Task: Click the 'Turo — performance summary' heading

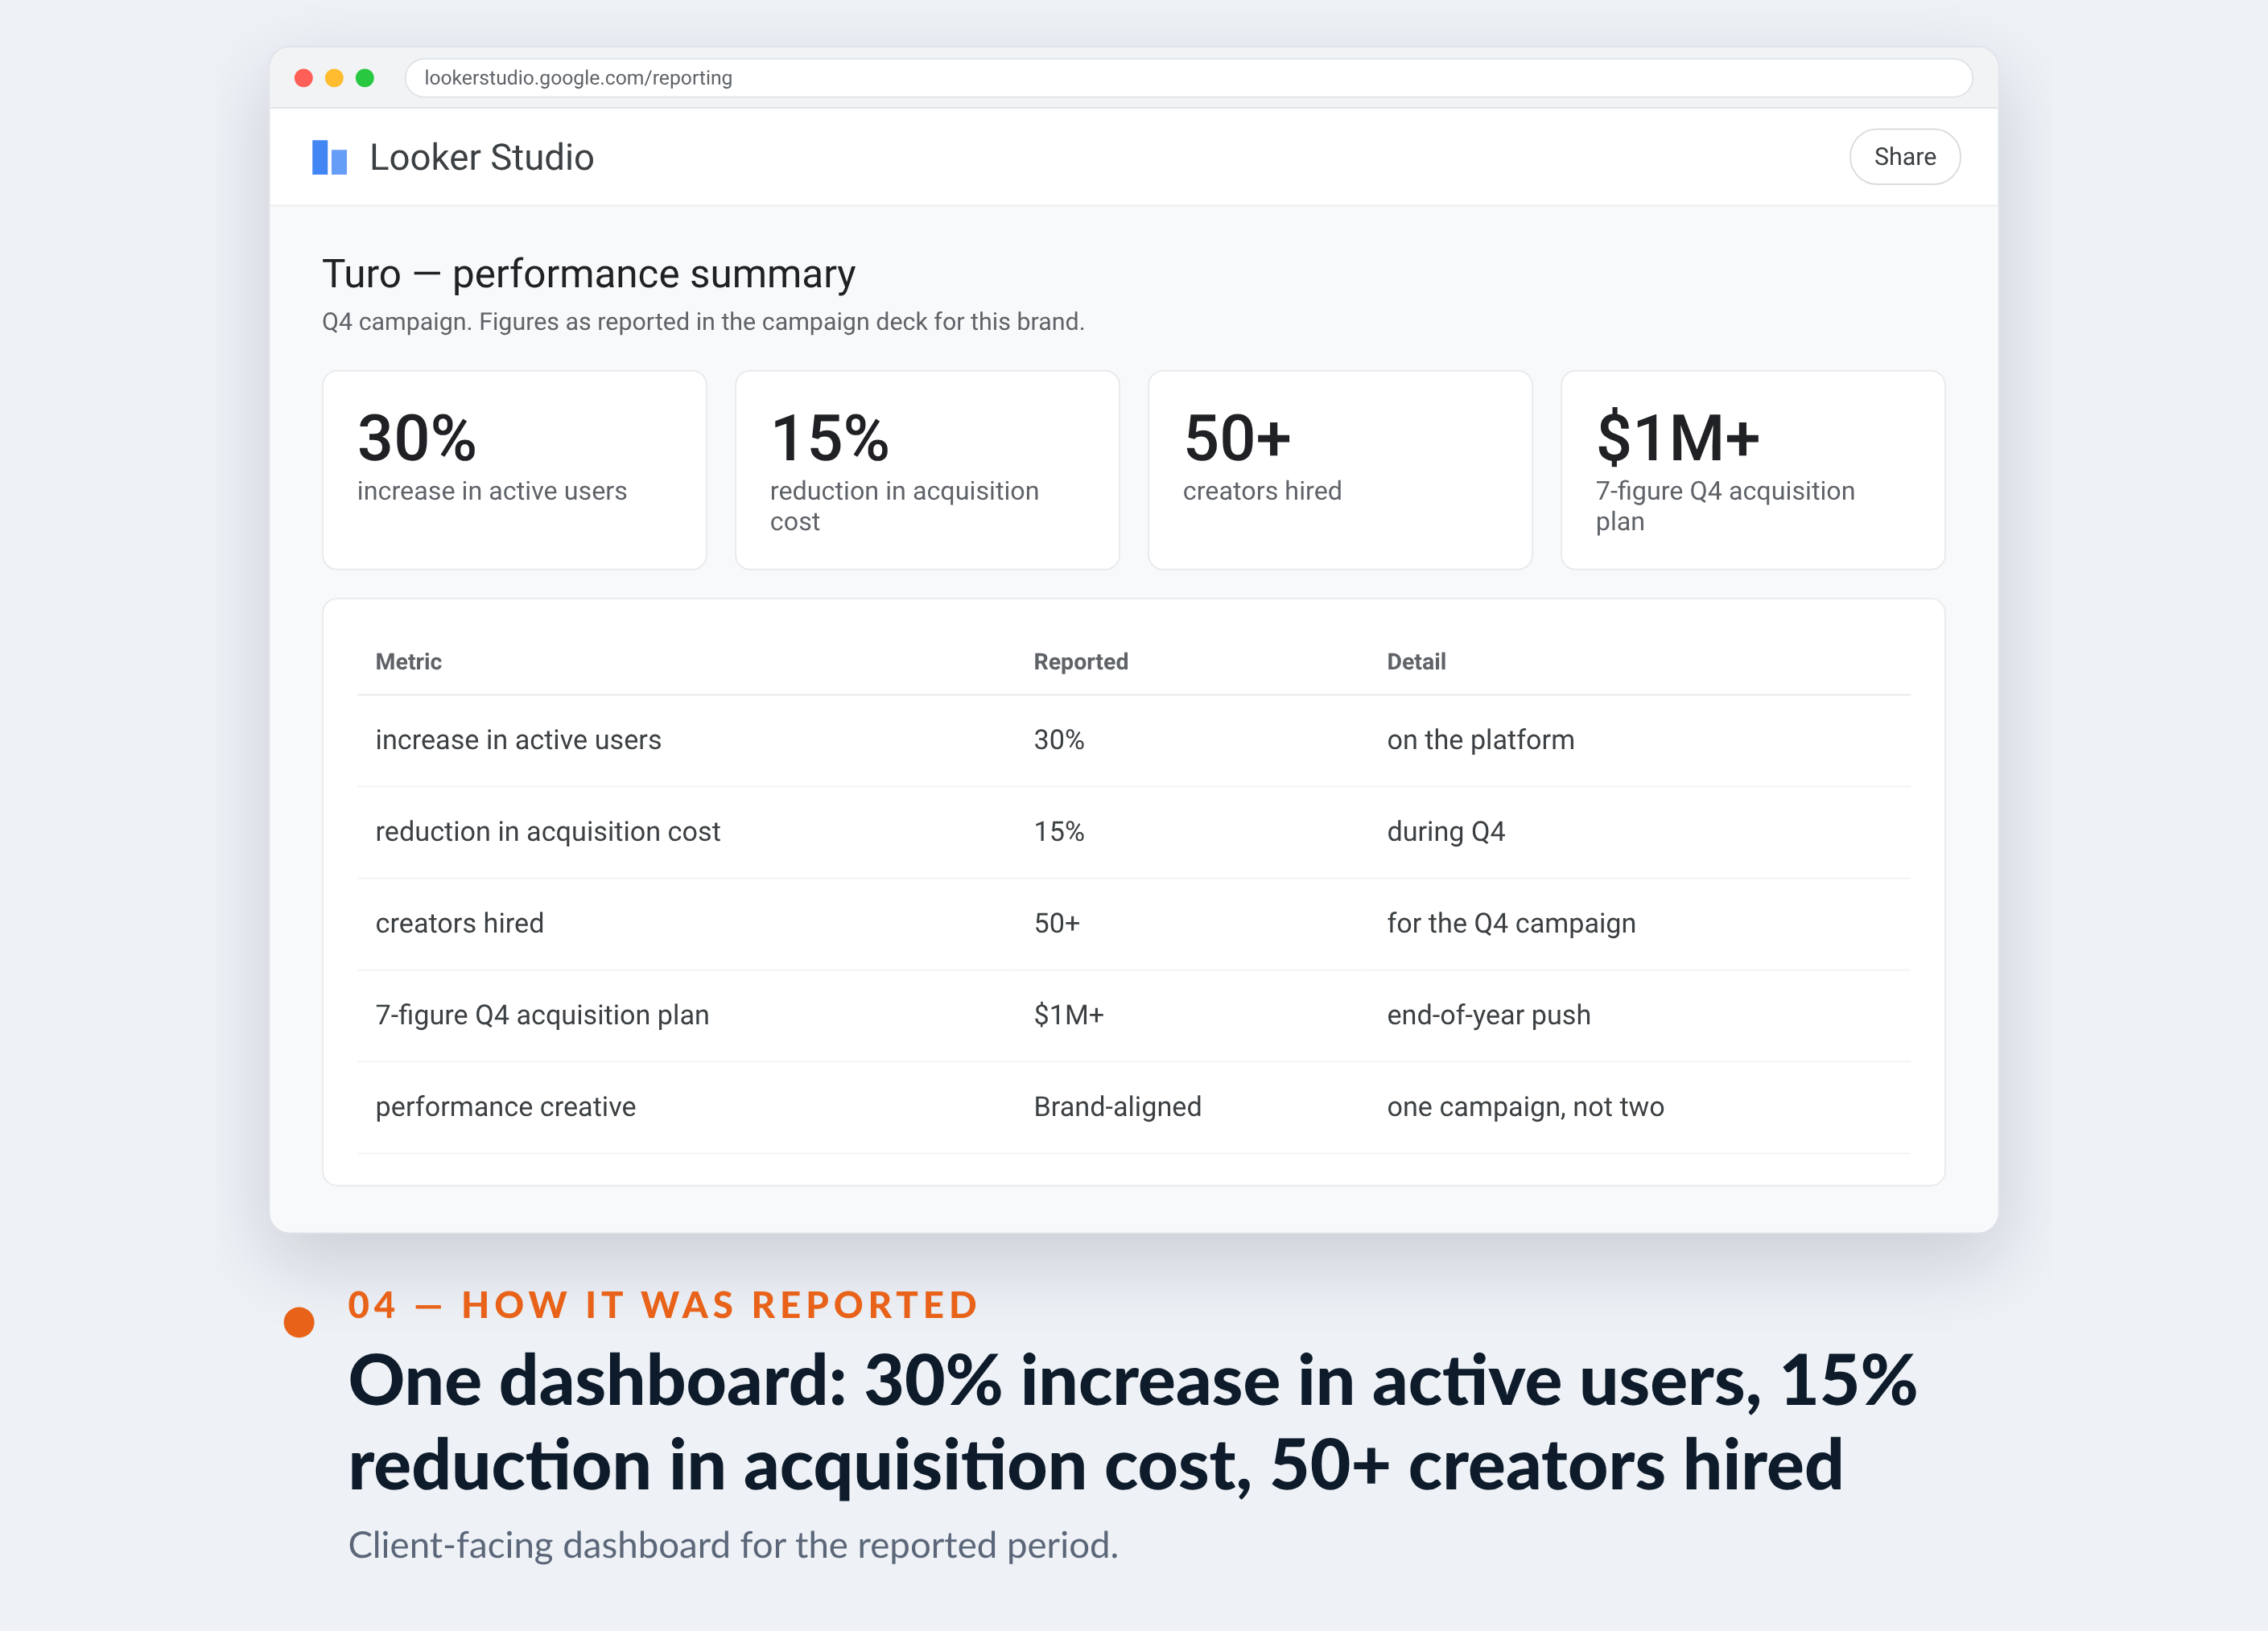Action: pyautogui.click(x=588, y=274)
